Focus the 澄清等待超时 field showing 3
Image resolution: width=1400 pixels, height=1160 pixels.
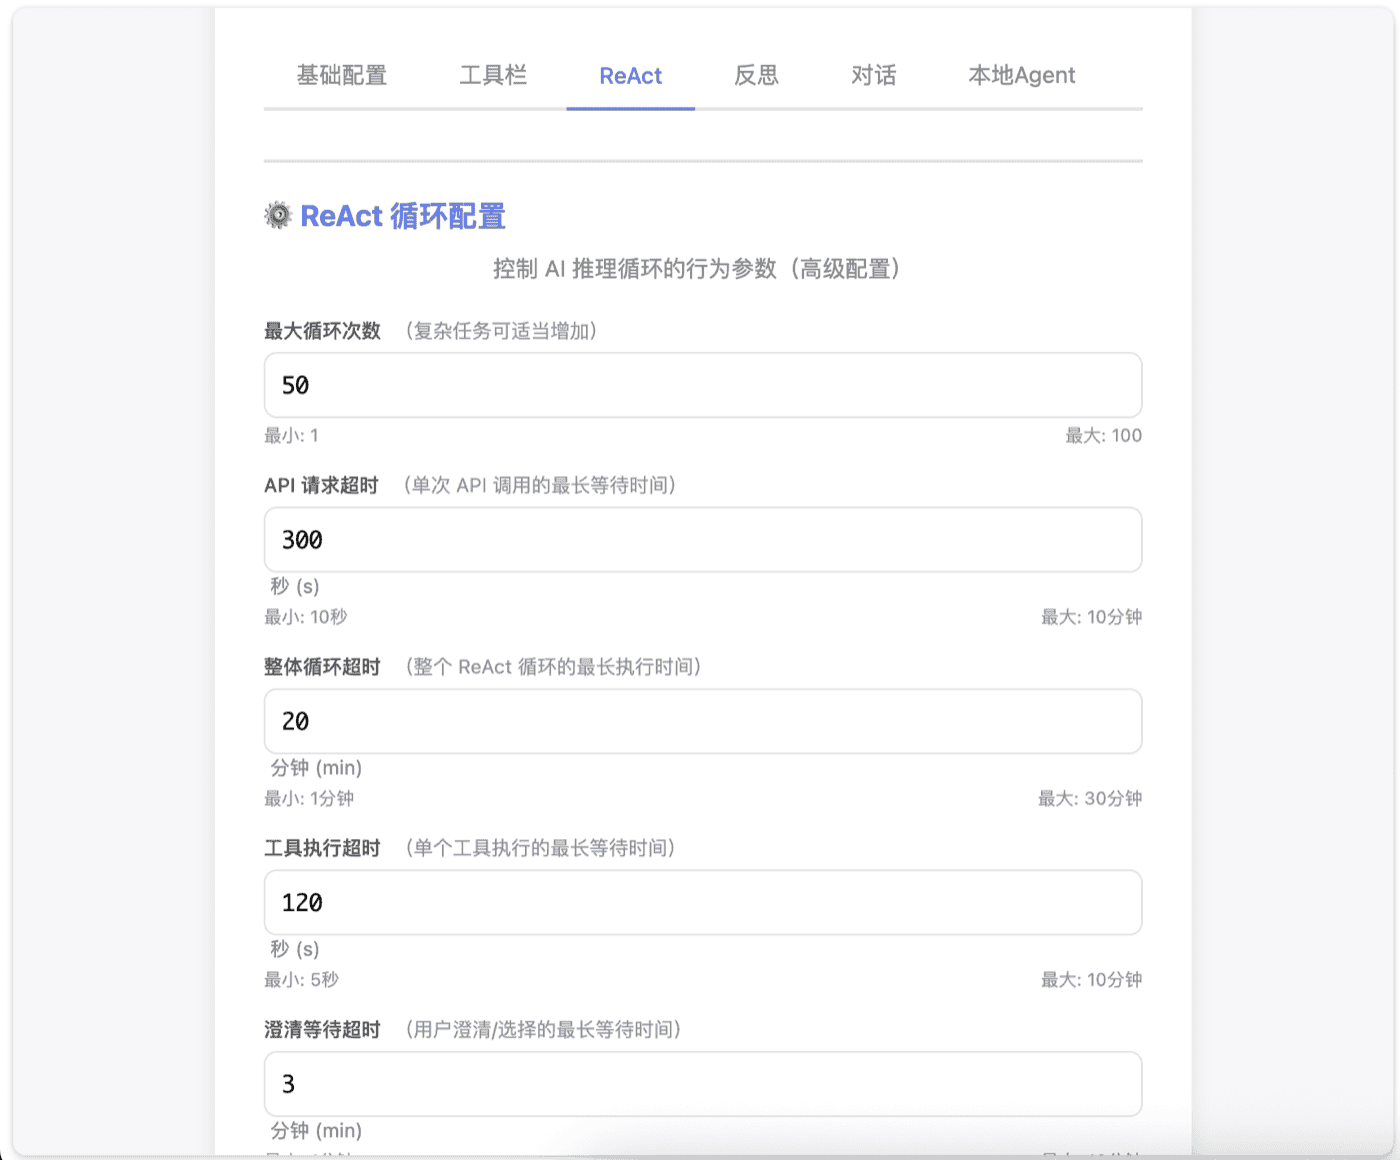pyautogui.click(x=703, y=1084)
